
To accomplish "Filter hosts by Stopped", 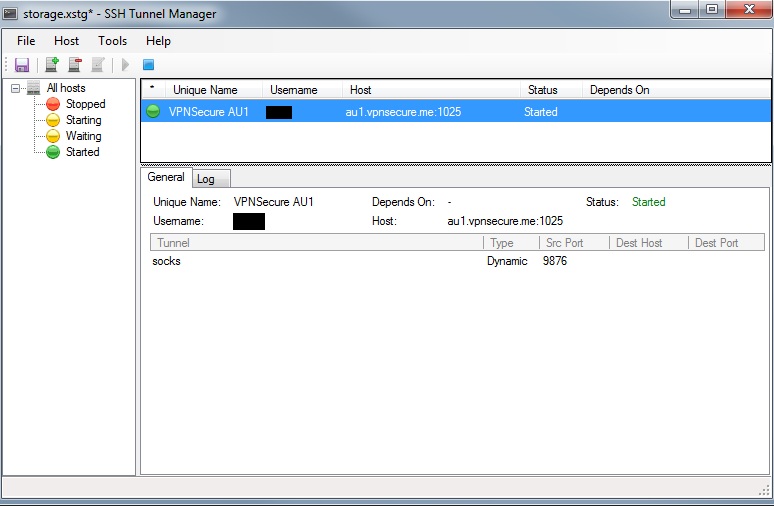I will pyautogui.click(x=85, y=104).
